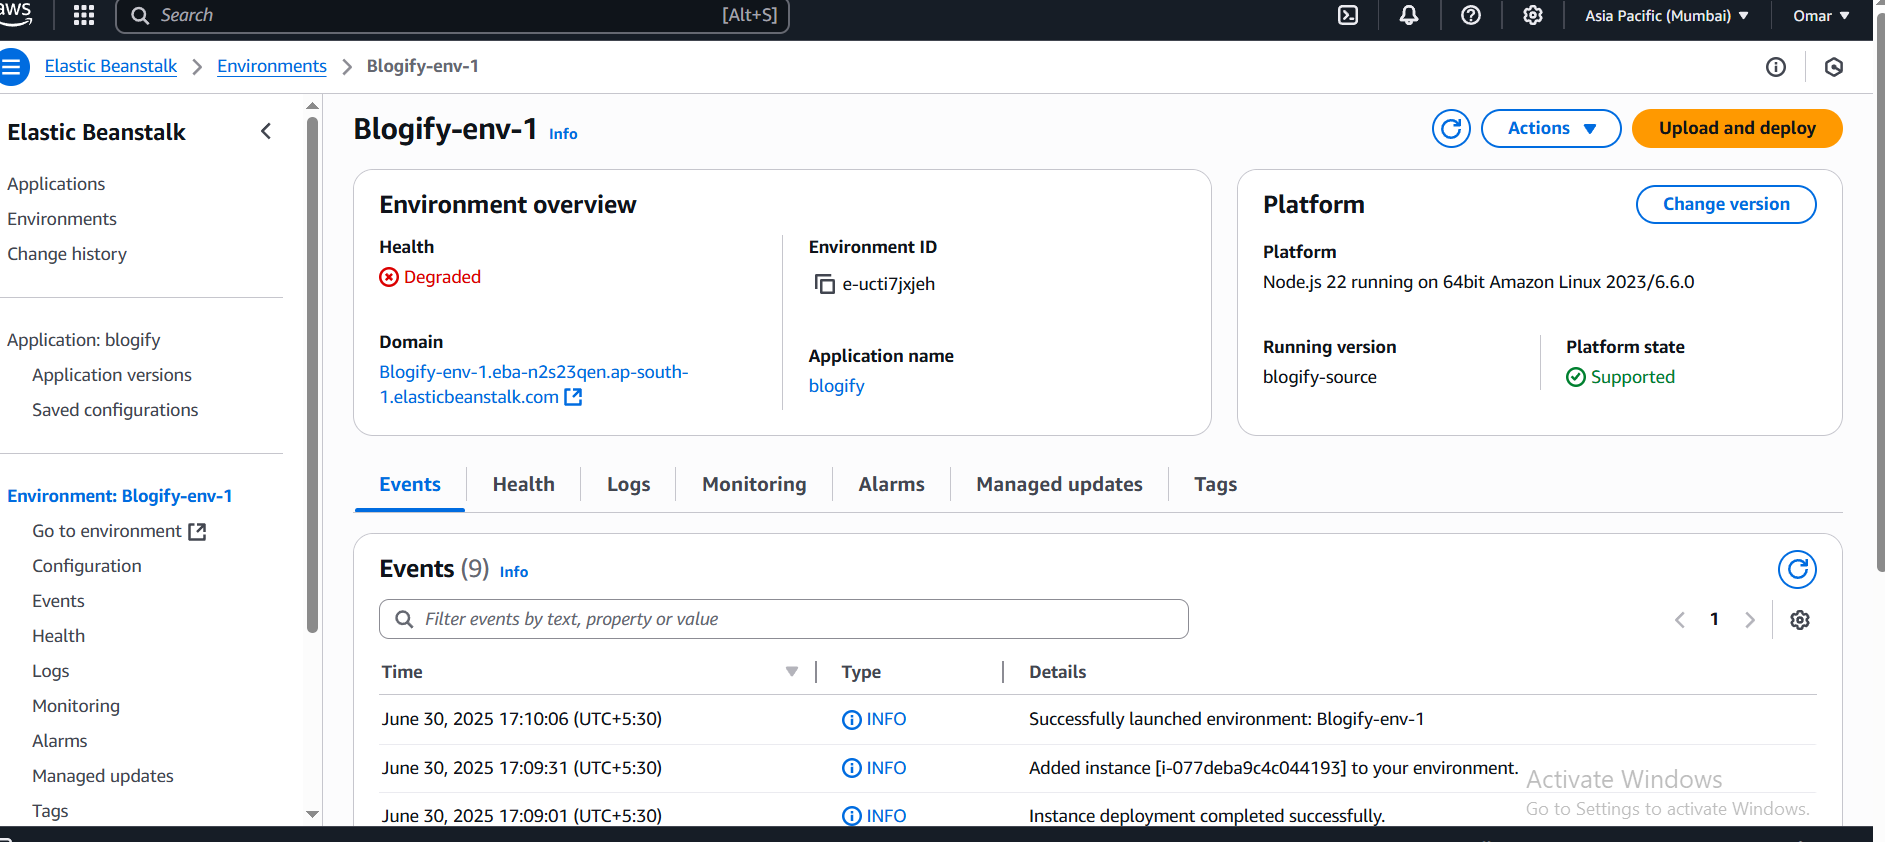Open the notifications bell

[x=1409, y=15]
